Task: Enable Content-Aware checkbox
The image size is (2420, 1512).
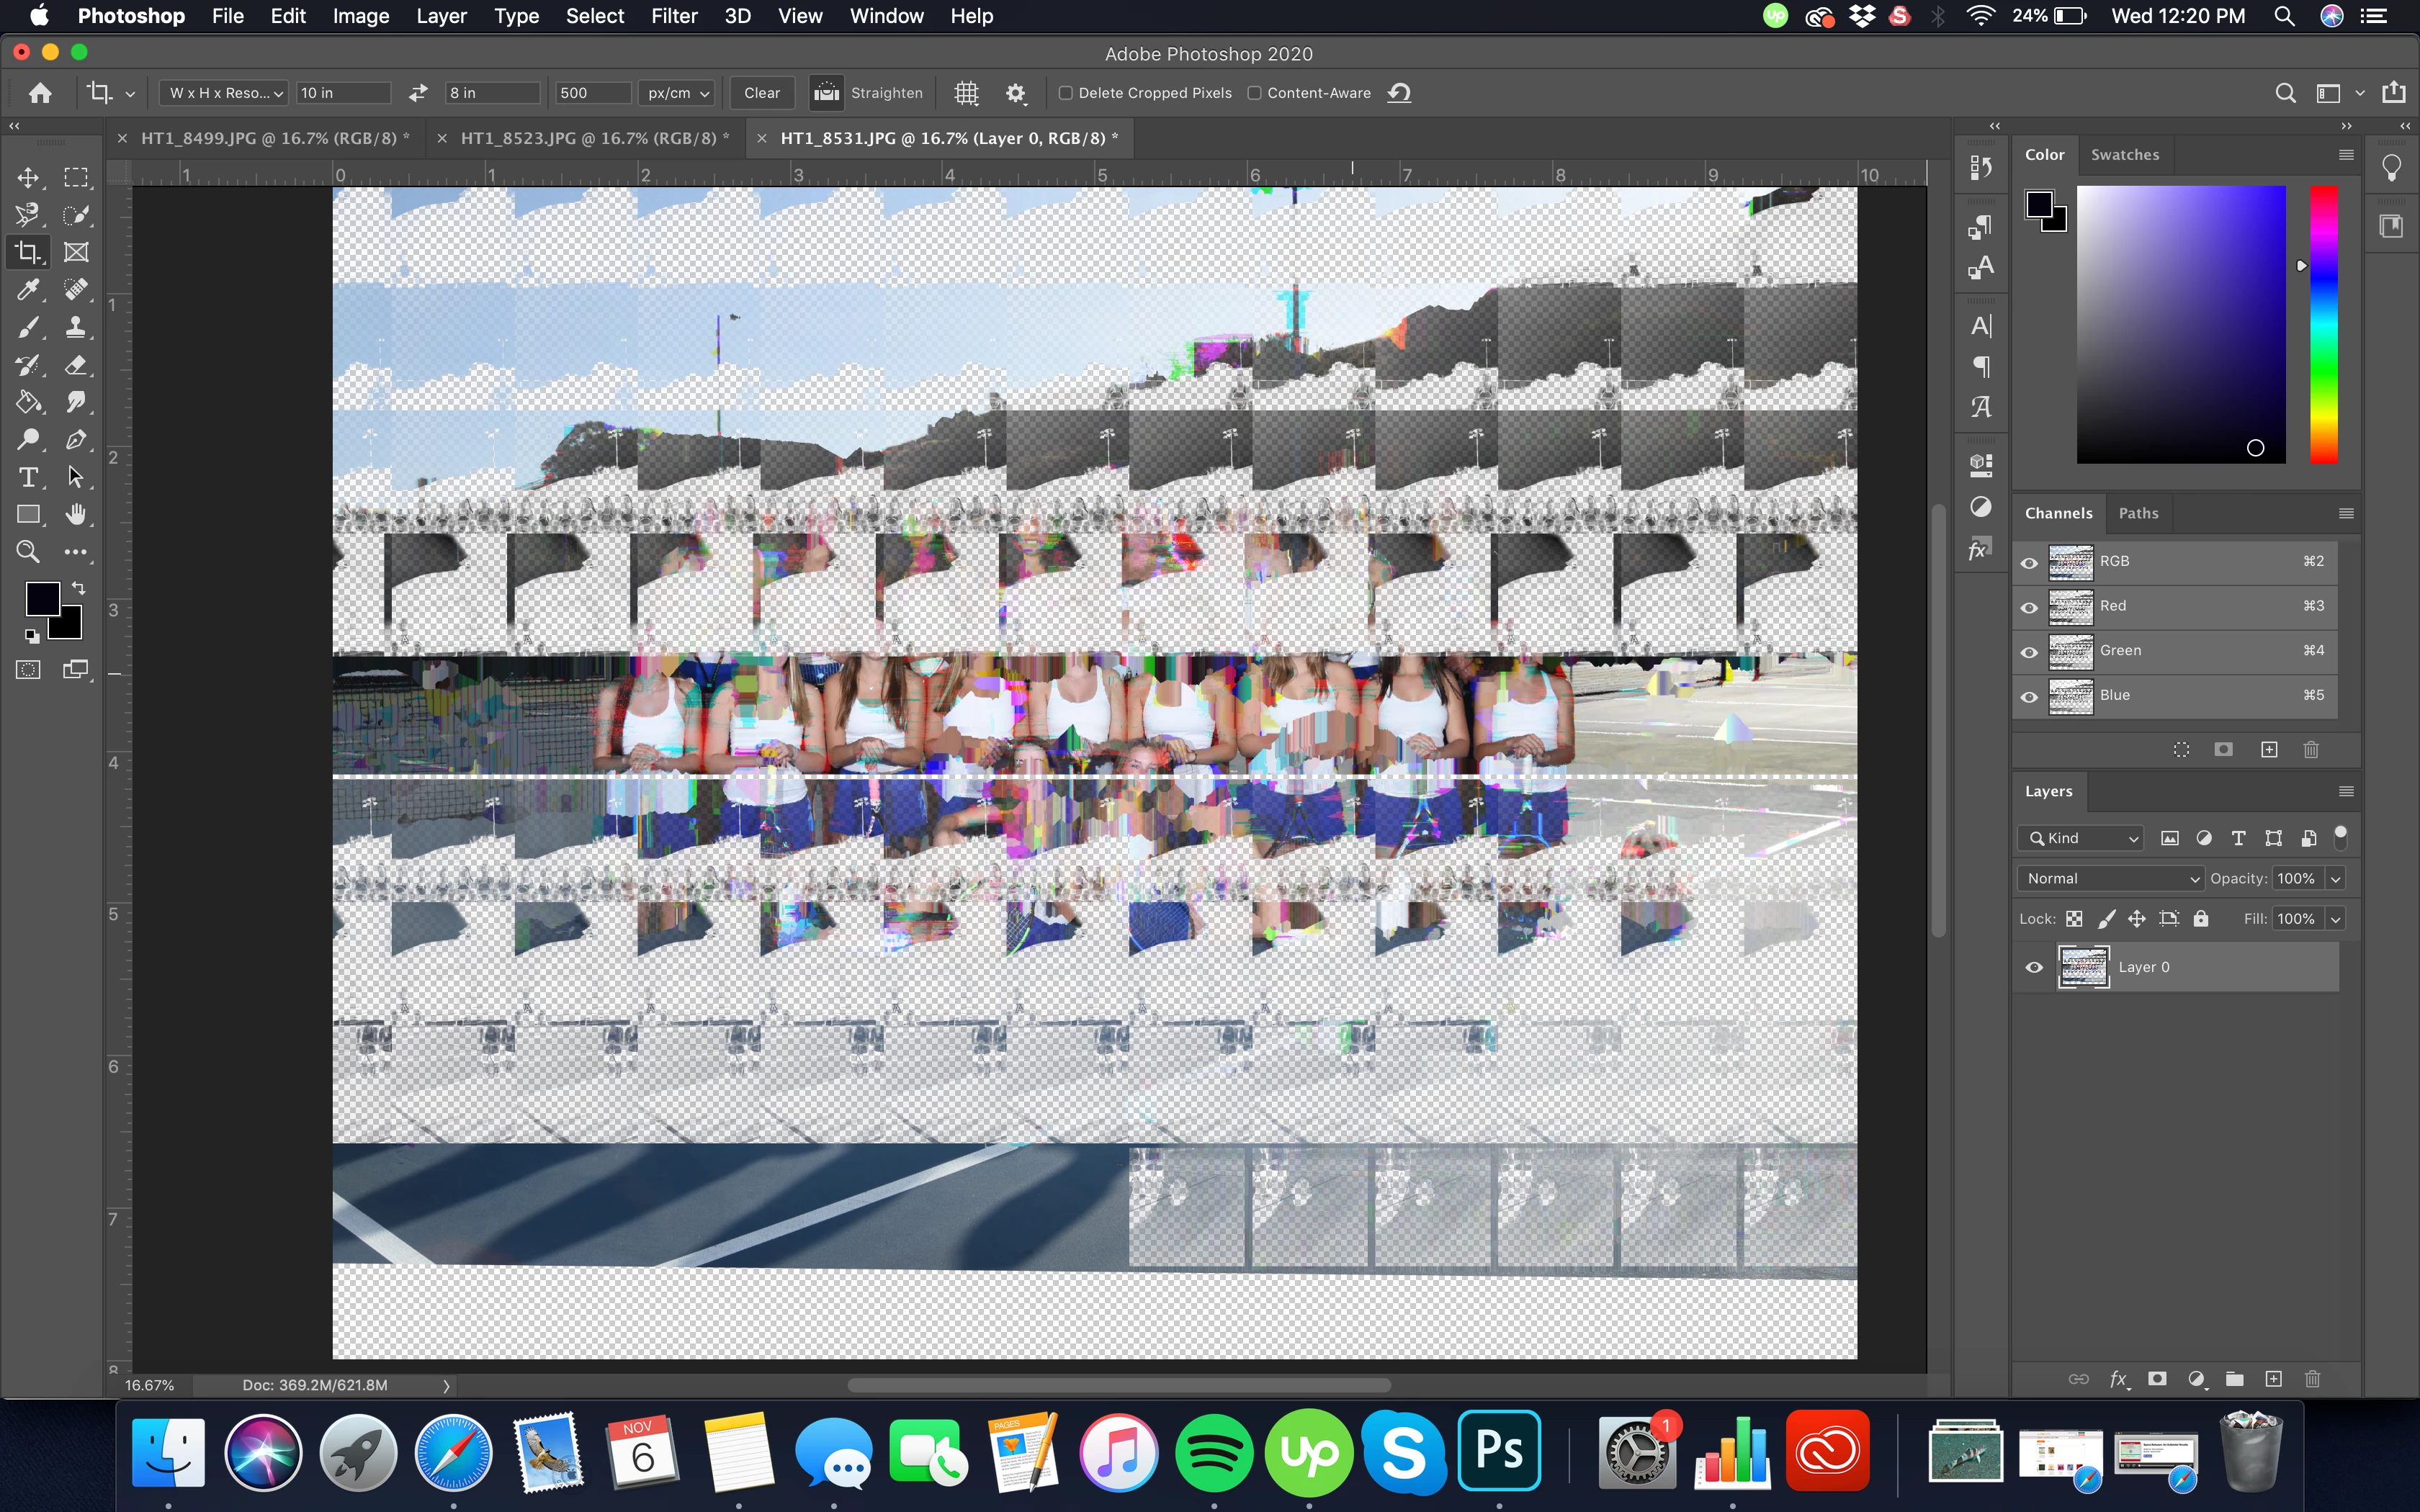Action: [1254, 93]
